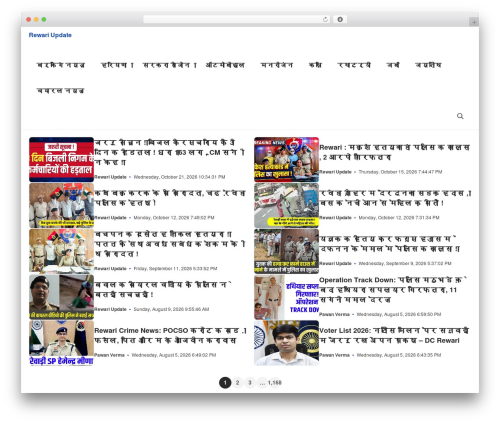Open thumbnail of the October 21, 2026 article
The image size is (500, 423).
click(x=61, y=159)
